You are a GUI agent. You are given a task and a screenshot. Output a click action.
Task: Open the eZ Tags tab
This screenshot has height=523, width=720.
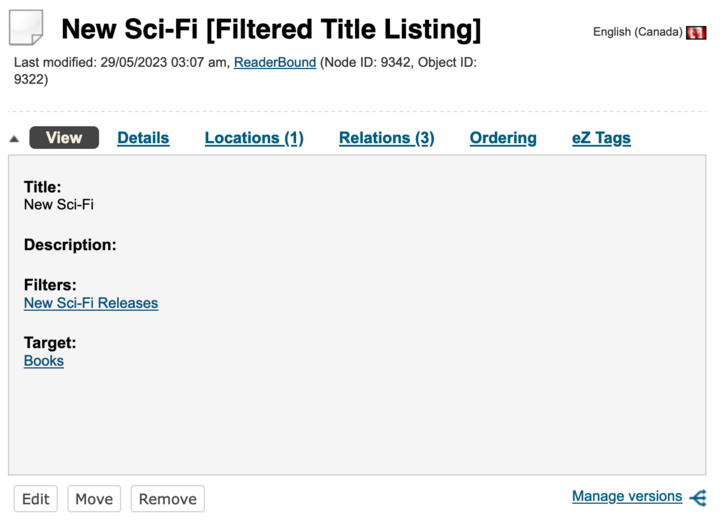(601, 138)
